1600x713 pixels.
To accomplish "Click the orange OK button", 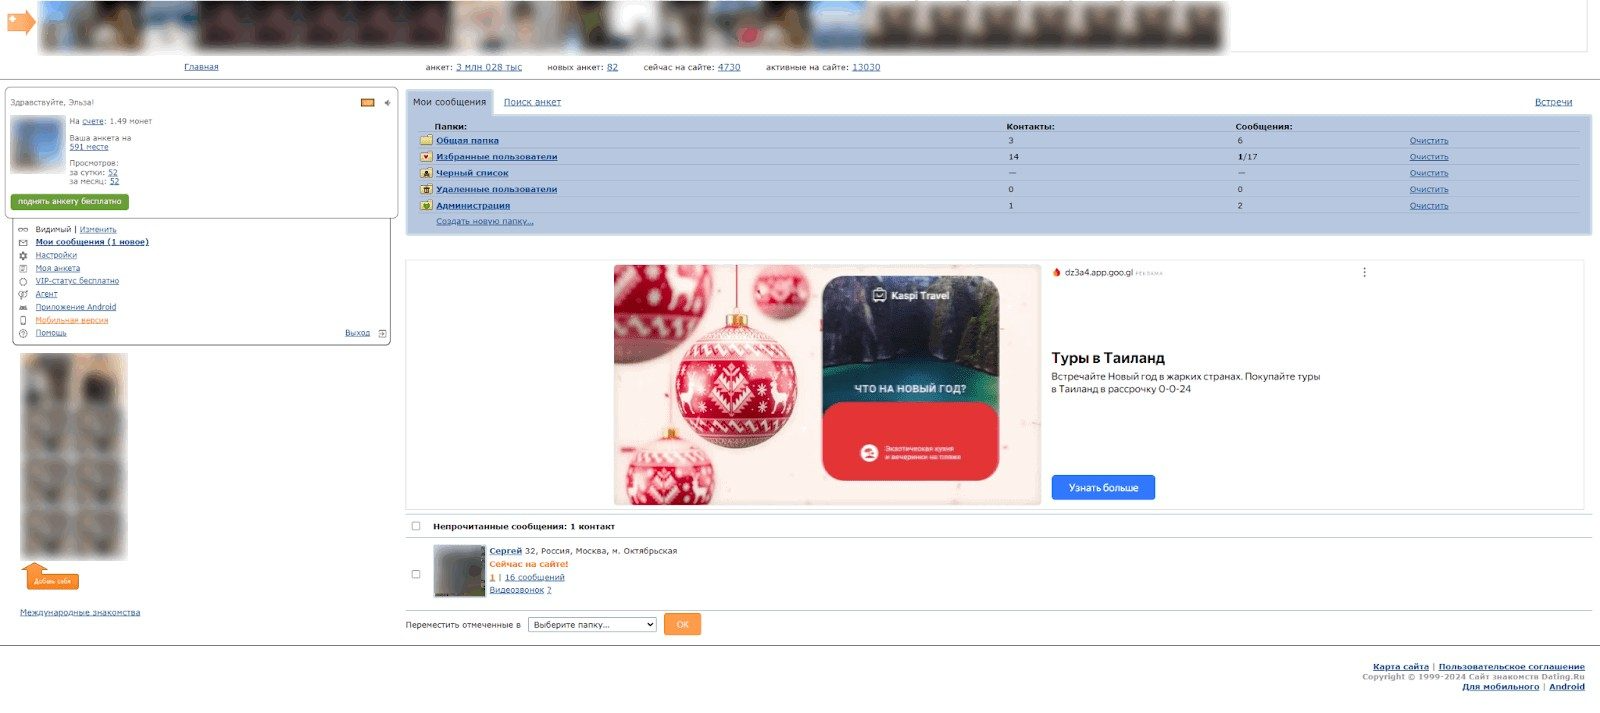I will 682,625.
